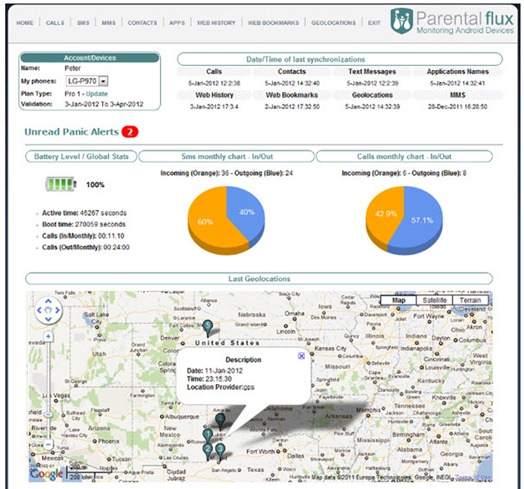Switch the map to Map view
This screenshot has height=489, width=524.
[x=399, y=300]
